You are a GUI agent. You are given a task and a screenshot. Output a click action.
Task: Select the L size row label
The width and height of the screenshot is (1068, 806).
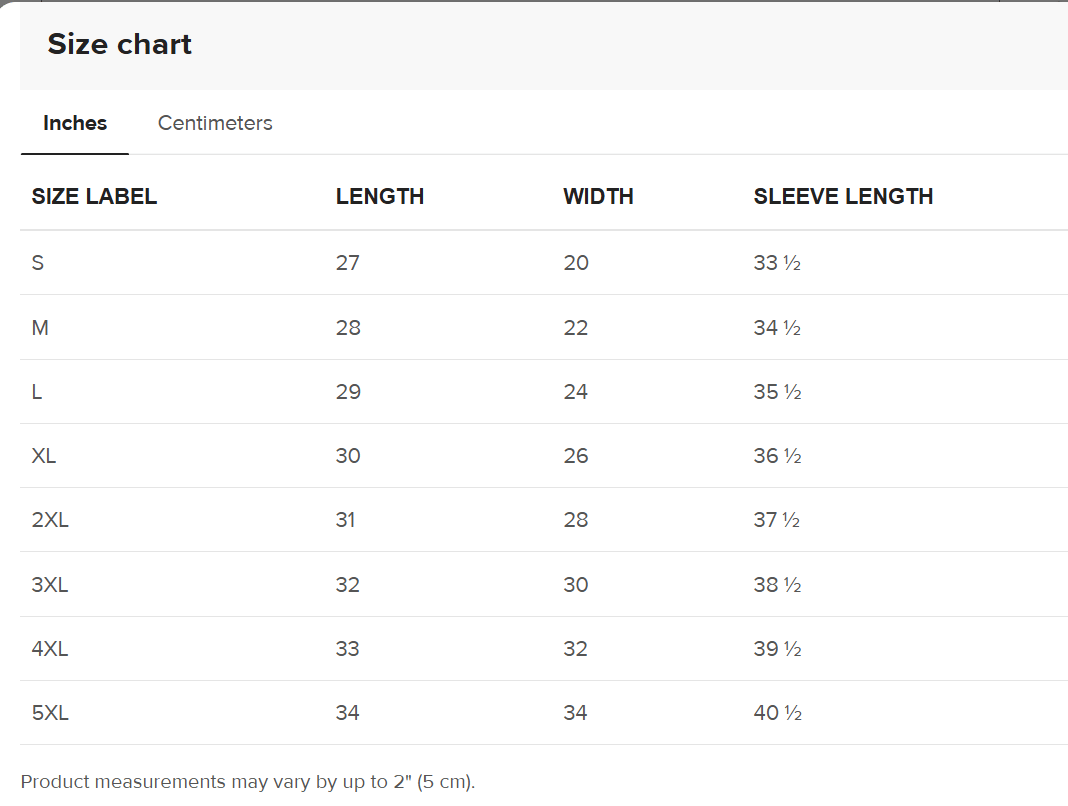point(37,392)
